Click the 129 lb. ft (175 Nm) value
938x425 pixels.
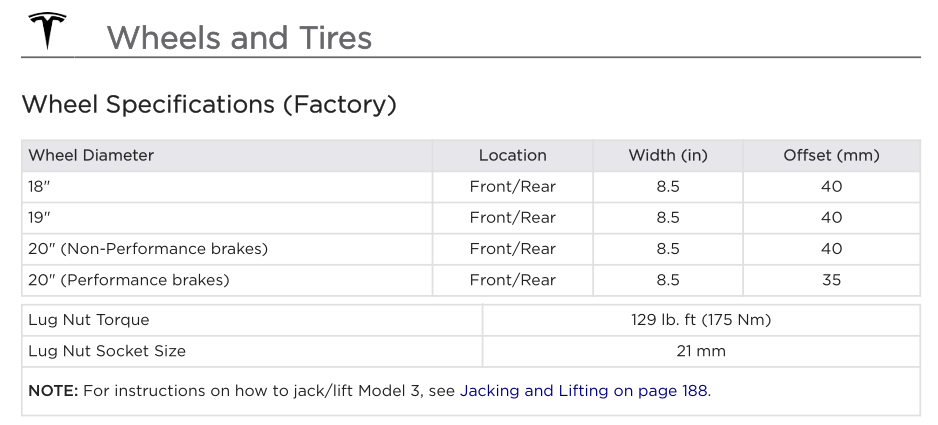coord(701,320)
